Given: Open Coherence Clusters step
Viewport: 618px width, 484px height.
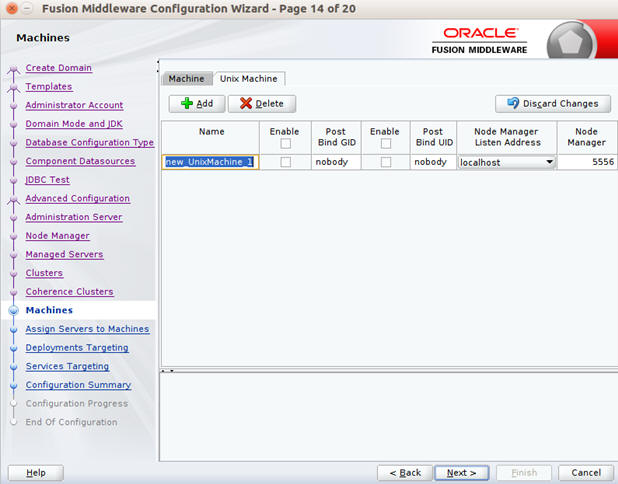Looking at the screenshot, I should (x=70, y=292).
